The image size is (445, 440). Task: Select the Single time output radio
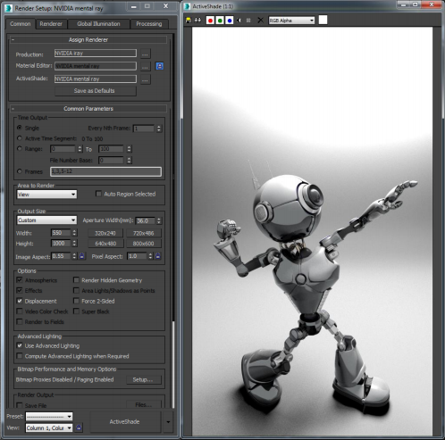(19, 128)
